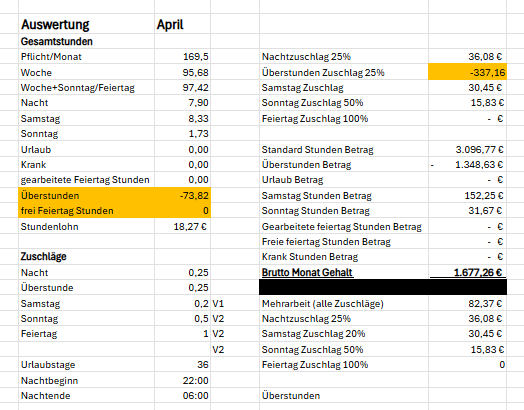Viewport: 524px width, 410px height.
Task: Click the 'Samstag Zuschlag 20%' label
Action: tap(313, 333)
